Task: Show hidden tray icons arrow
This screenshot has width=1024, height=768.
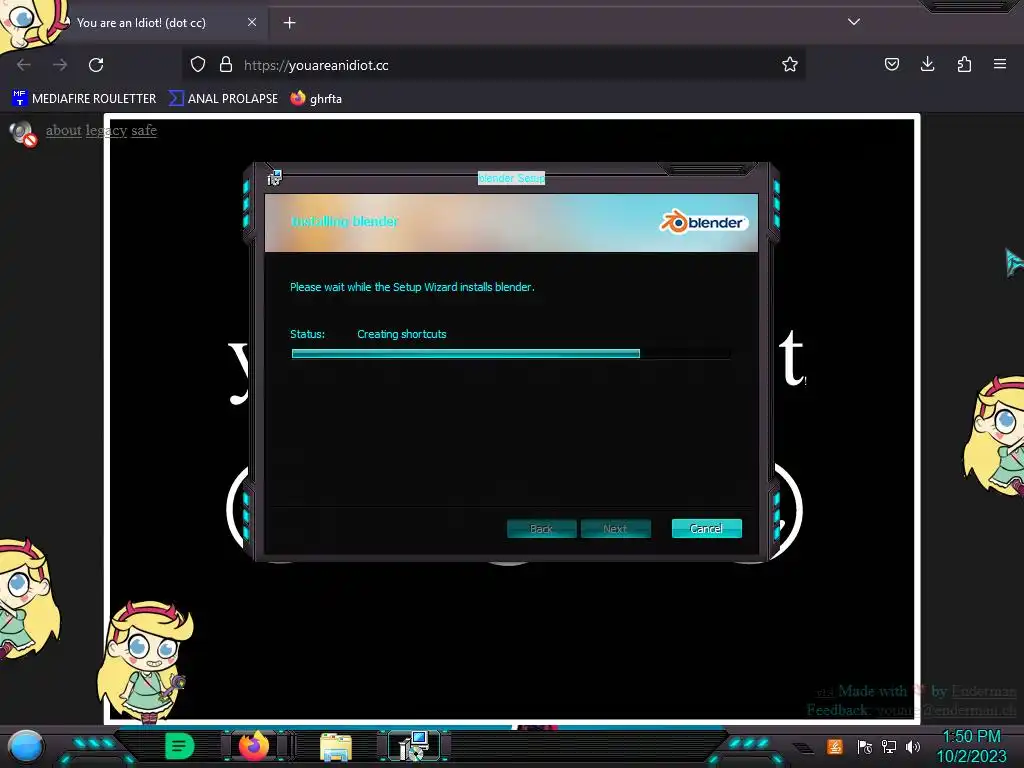Action: [x=804, y=748]
